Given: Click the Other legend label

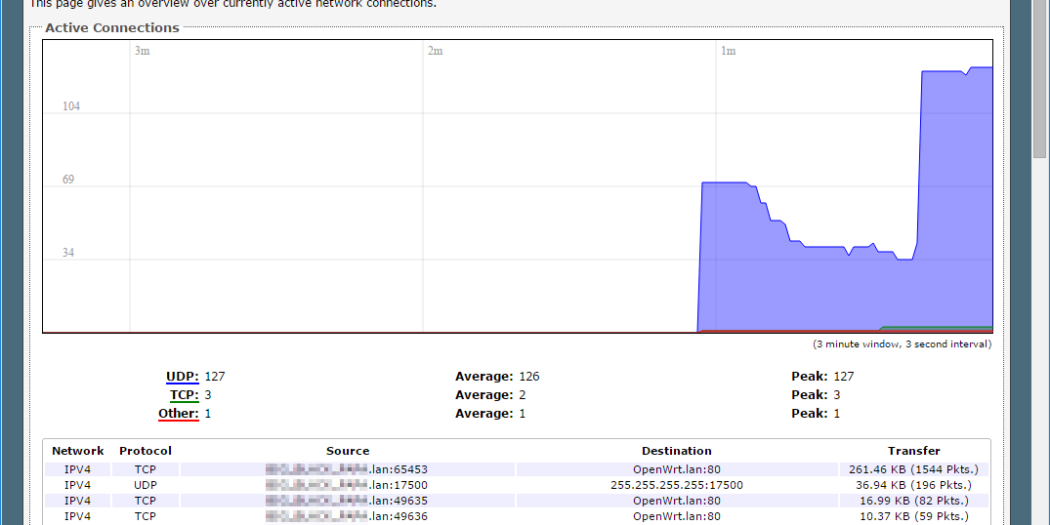Looking at the screenshot, I should (x=178, y=413).
